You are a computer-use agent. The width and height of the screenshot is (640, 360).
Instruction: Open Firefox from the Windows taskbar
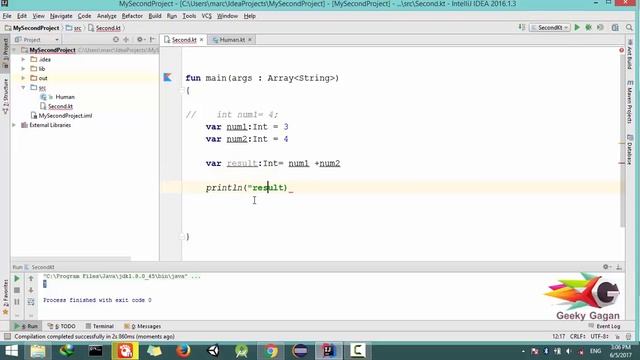click(183, 351)
